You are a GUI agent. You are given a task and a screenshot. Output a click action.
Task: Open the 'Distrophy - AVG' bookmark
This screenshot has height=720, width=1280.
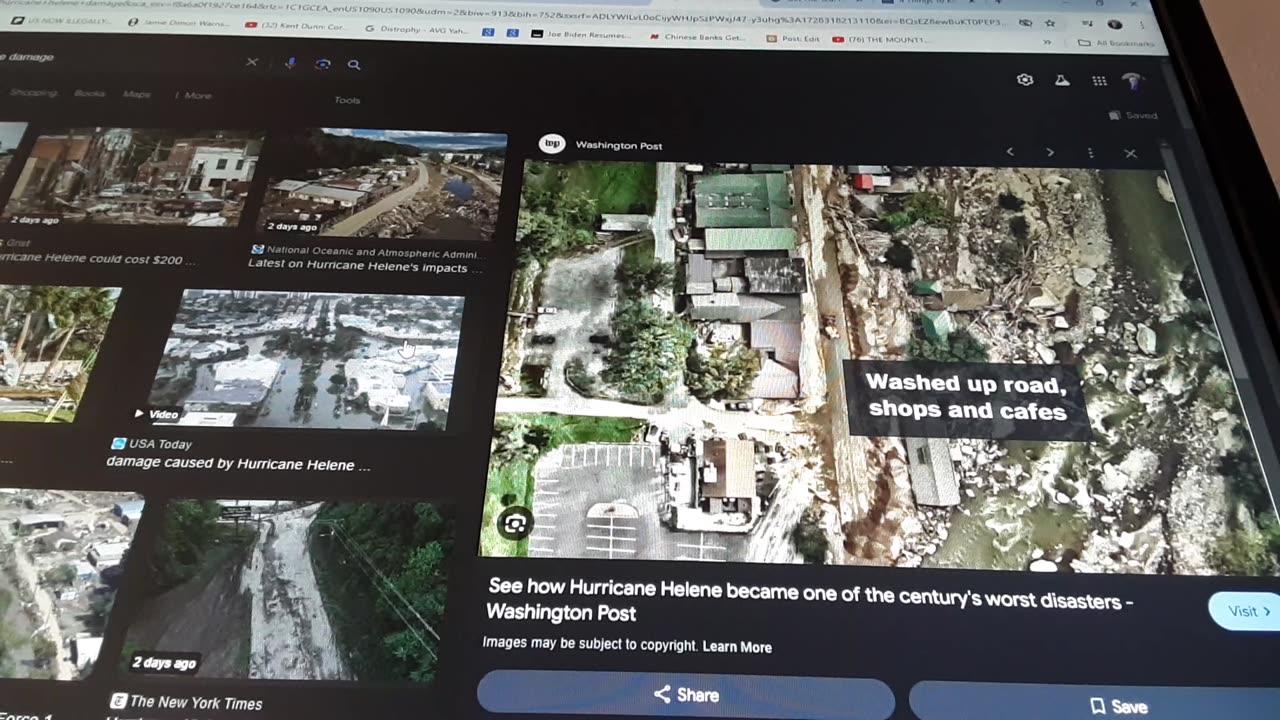click(x=416, y=29)
